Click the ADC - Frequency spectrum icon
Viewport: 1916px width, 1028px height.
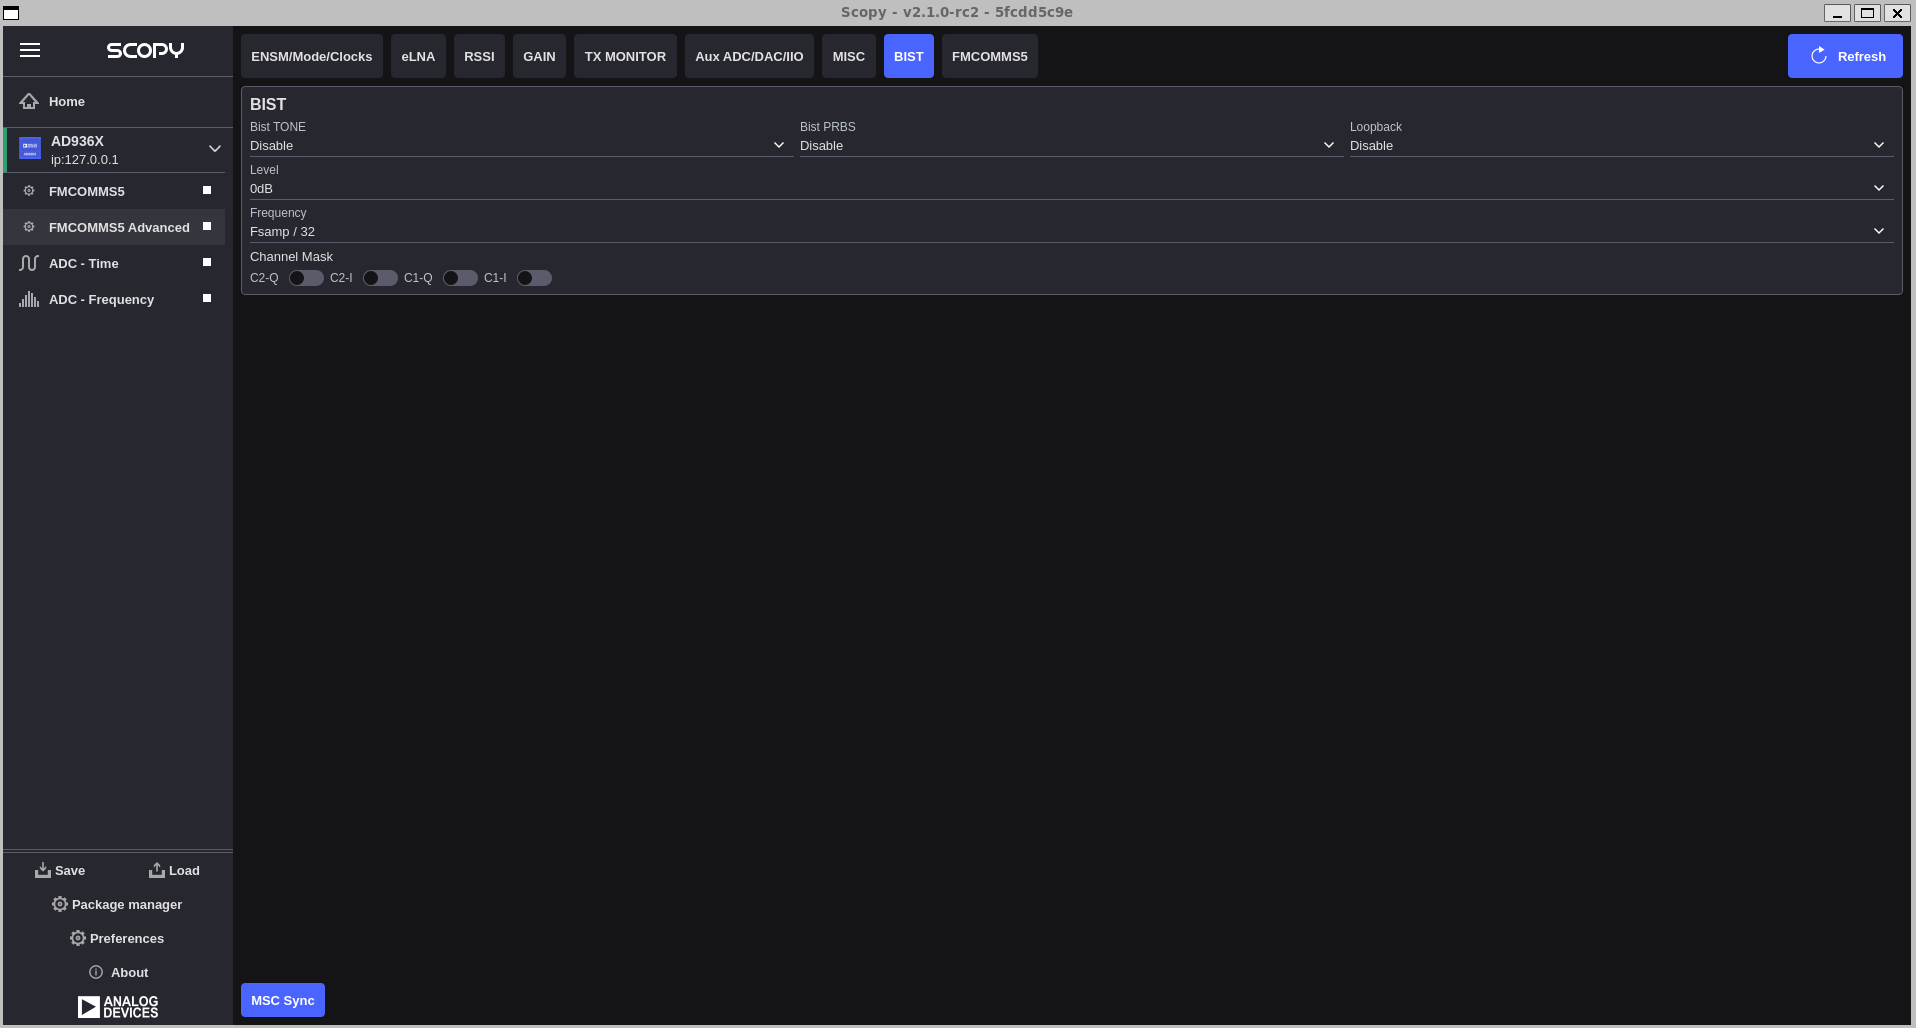(29, 299)
